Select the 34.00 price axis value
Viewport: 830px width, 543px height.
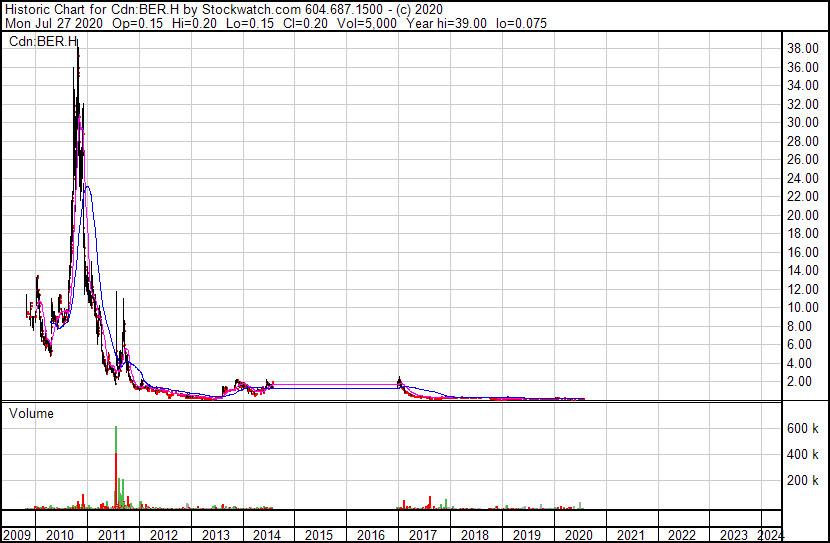803,86
